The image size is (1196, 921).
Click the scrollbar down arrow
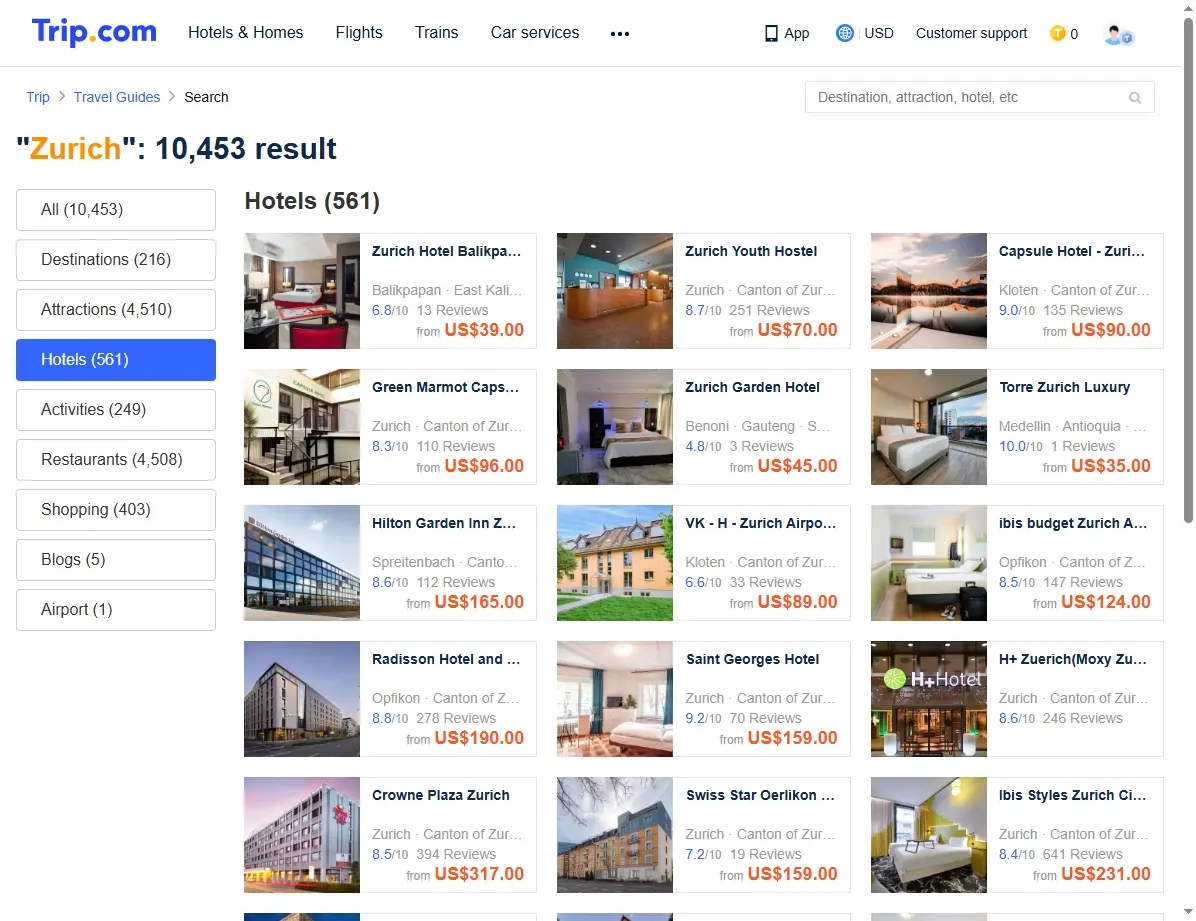coord(1188,912)
